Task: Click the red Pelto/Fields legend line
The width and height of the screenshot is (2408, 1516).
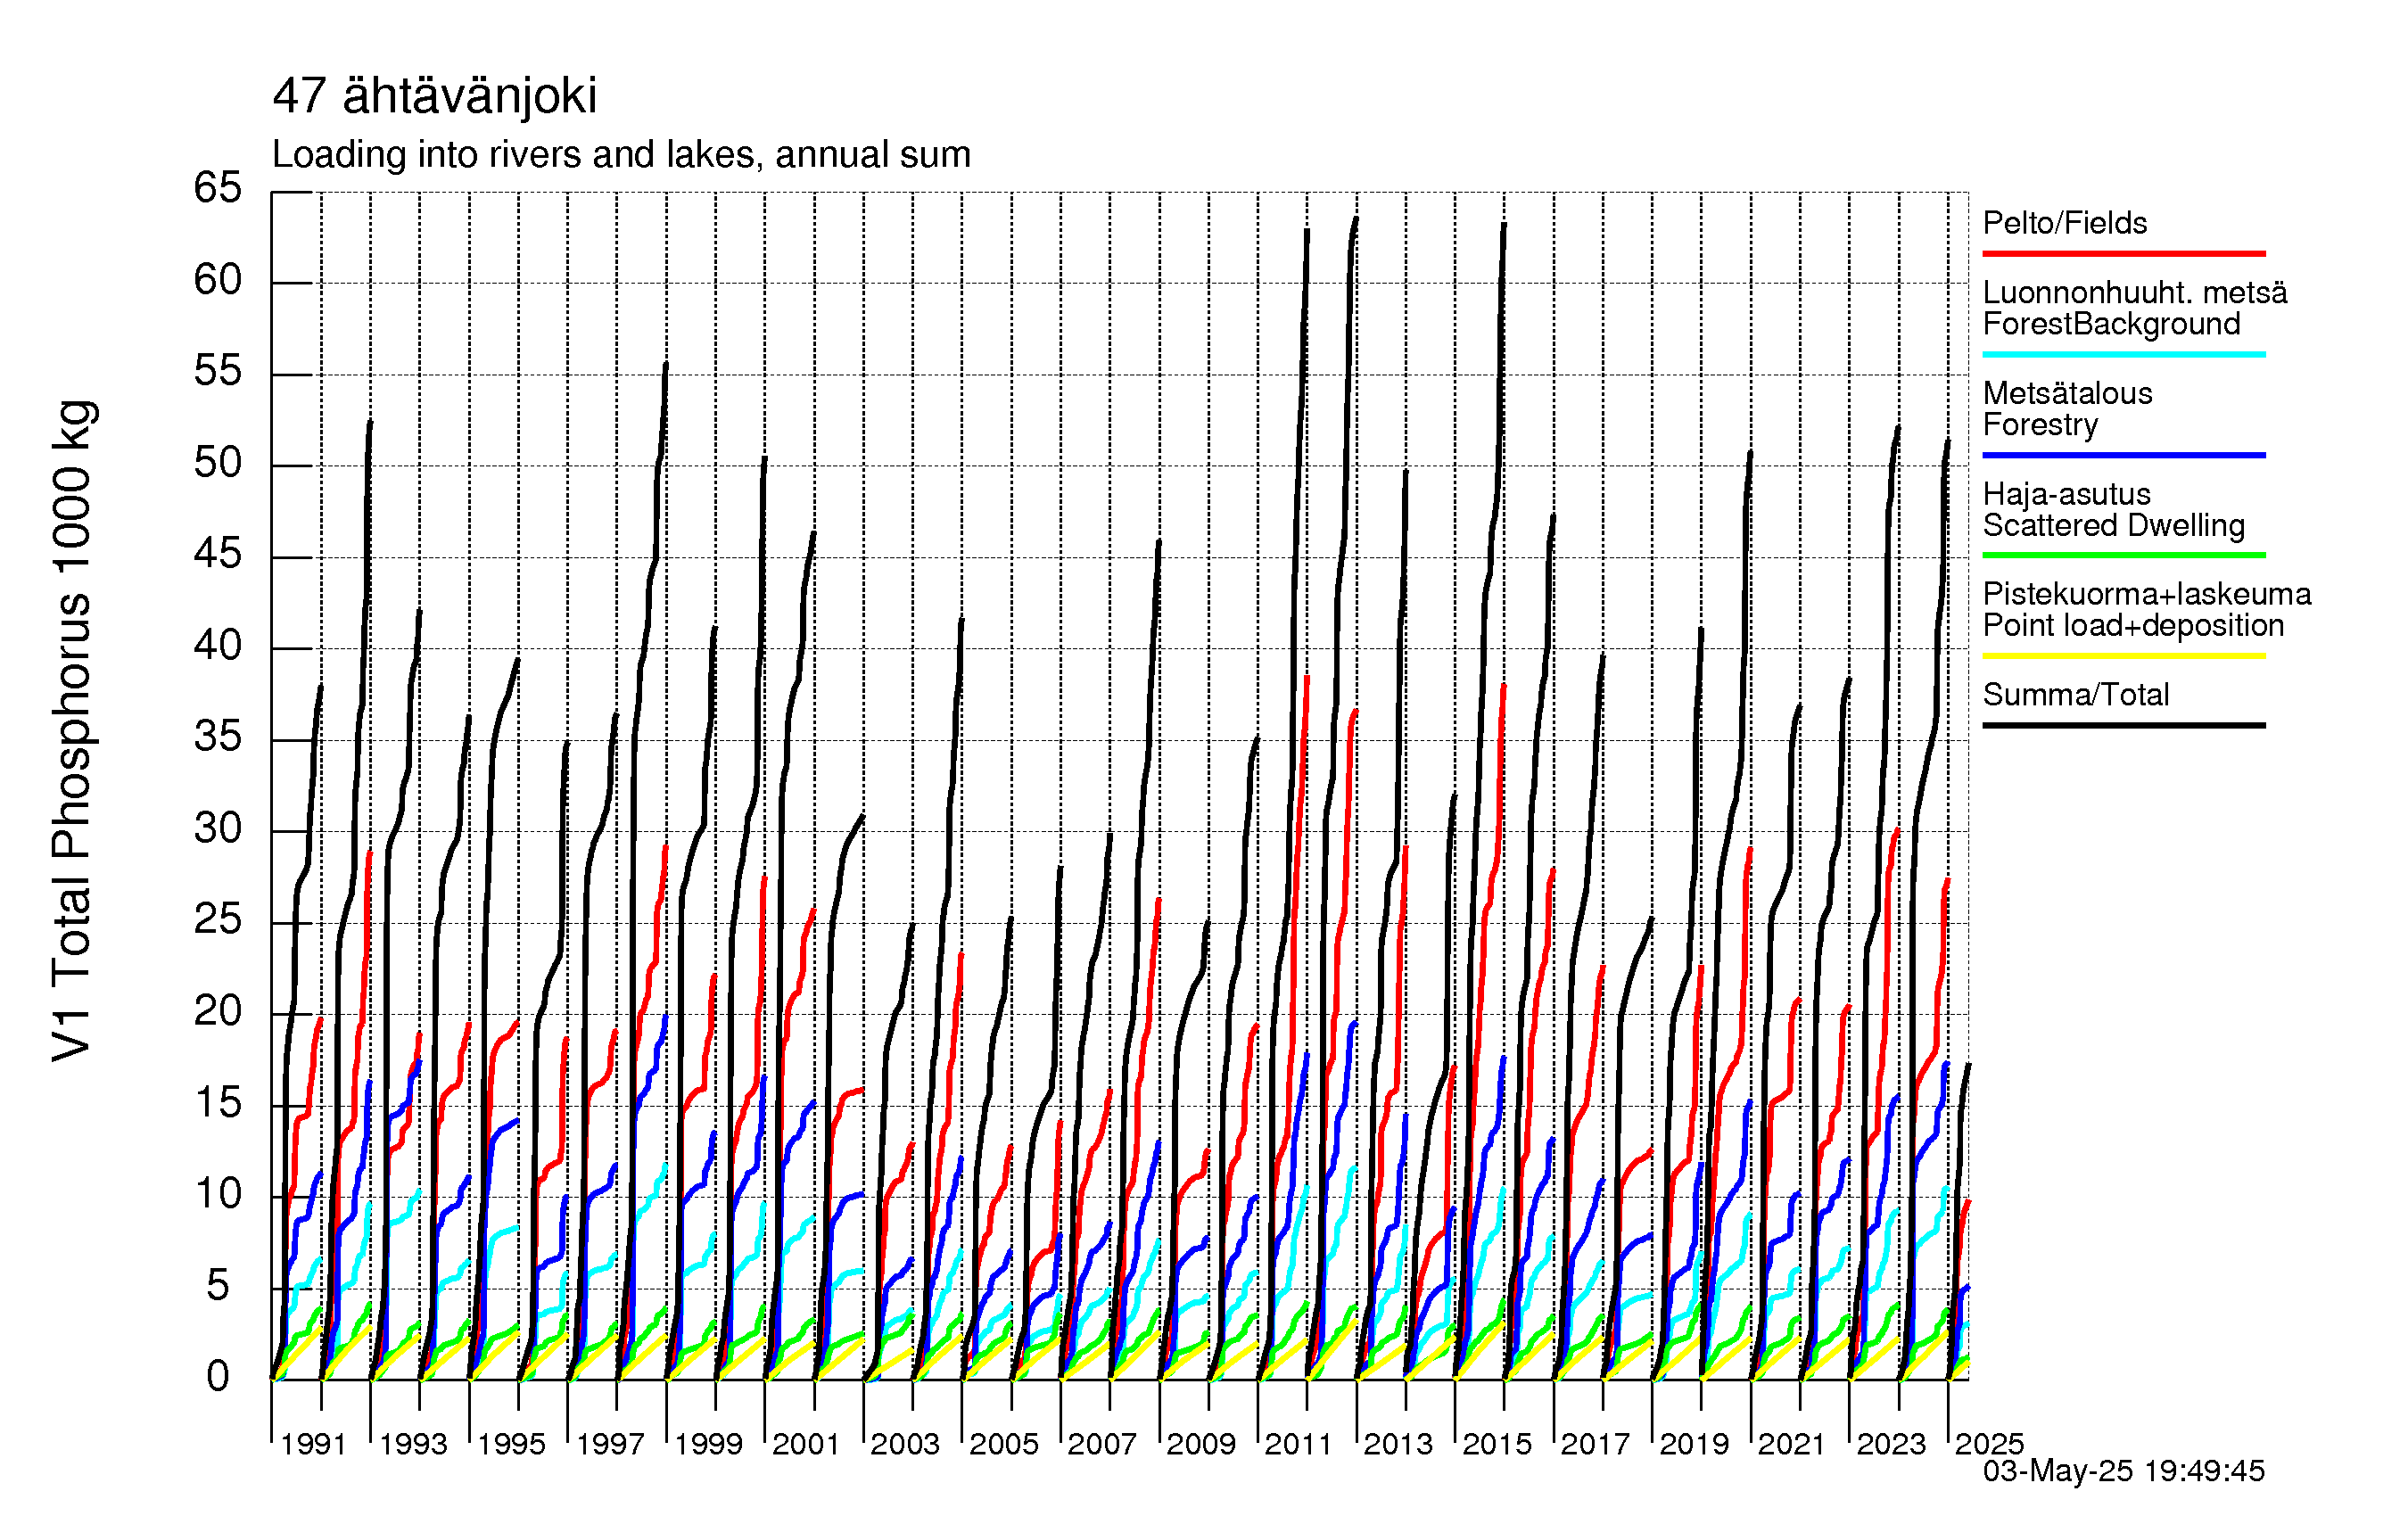Action: click(x=2123, y=254)
